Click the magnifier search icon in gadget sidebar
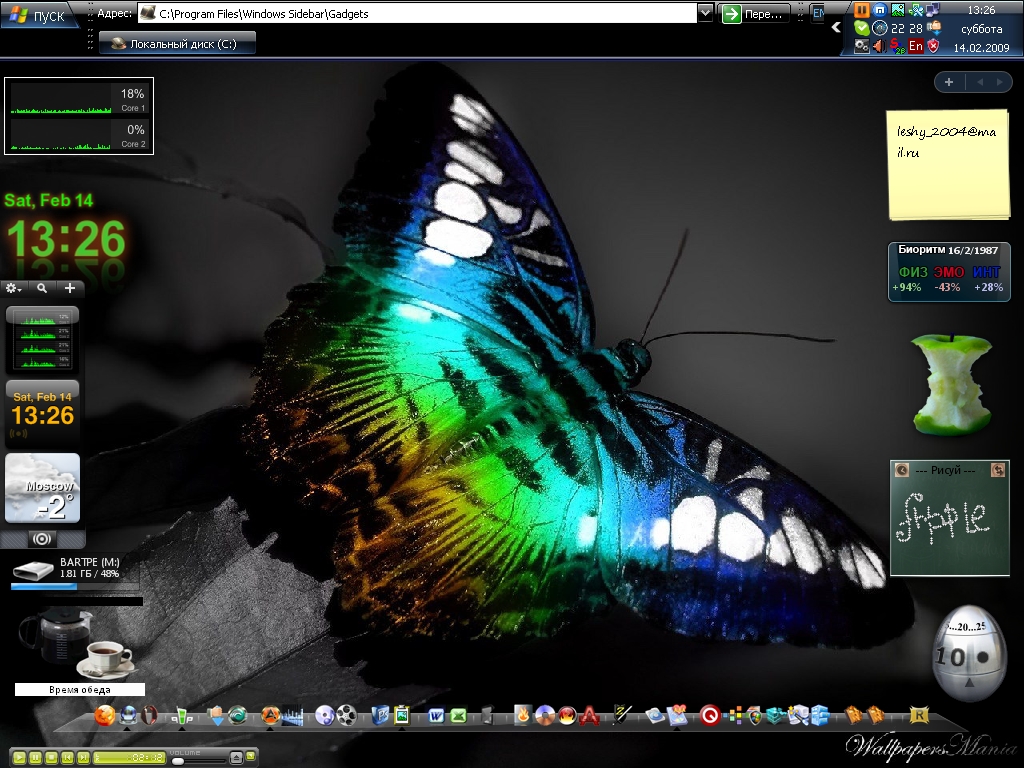 42,288
